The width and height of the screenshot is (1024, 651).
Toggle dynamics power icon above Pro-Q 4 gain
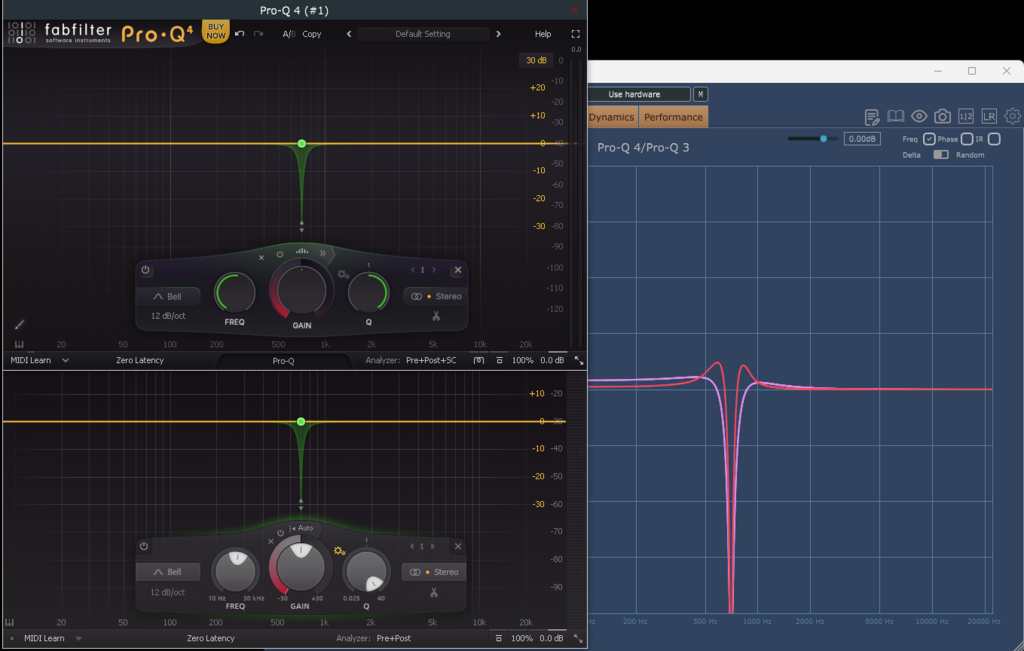(x=280, y=254)
